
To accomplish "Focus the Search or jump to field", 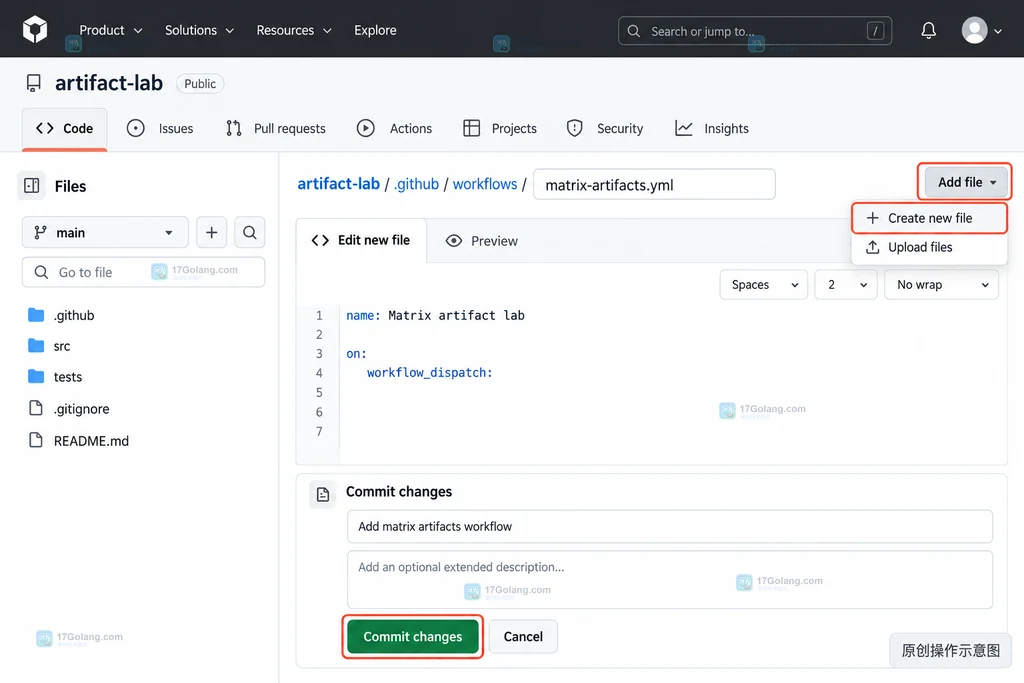I will click(755, 31).
